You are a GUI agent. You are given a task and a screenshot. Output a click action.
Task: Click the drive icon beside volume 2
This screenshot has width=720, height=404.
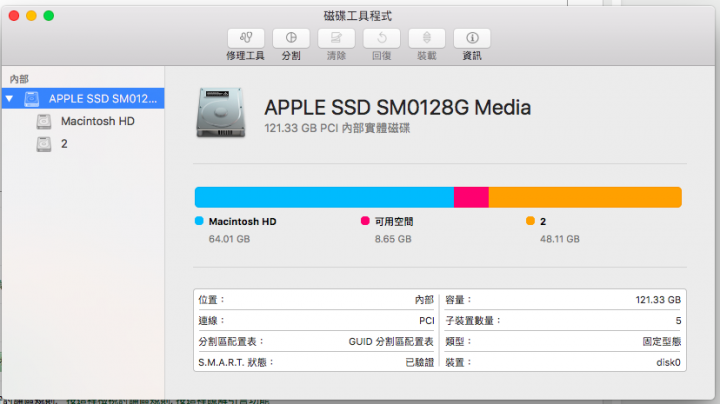[x=44, y=144]
